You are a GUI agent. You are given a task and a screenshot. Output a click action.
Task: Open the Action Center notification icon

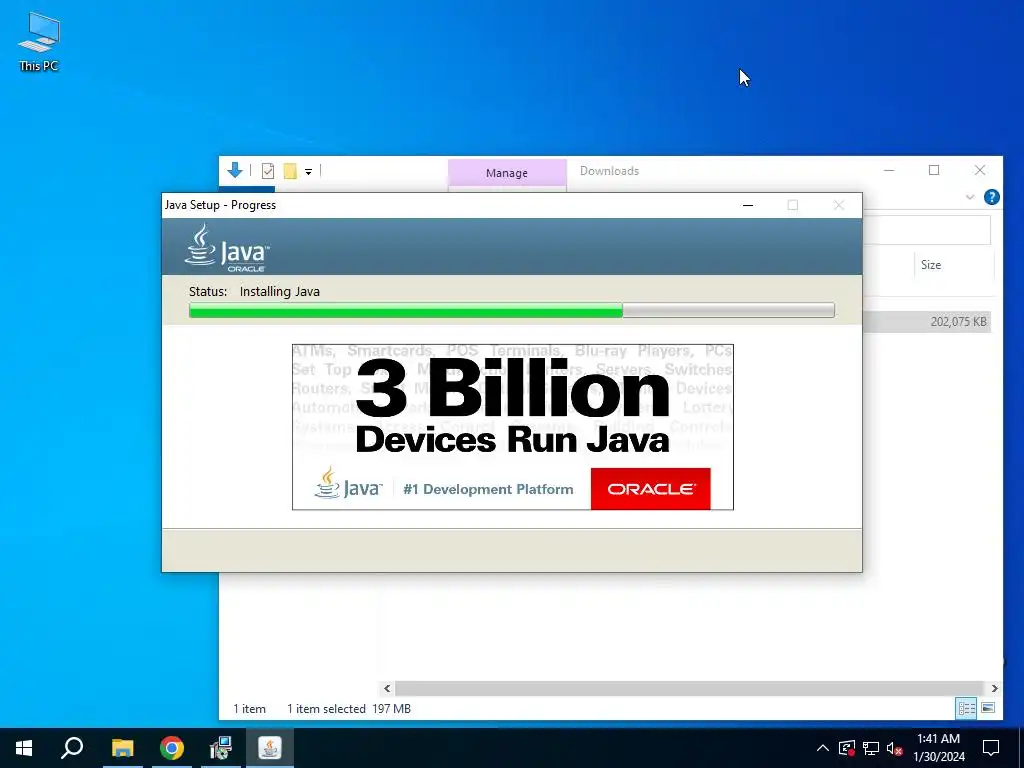(x=991, y=748)
